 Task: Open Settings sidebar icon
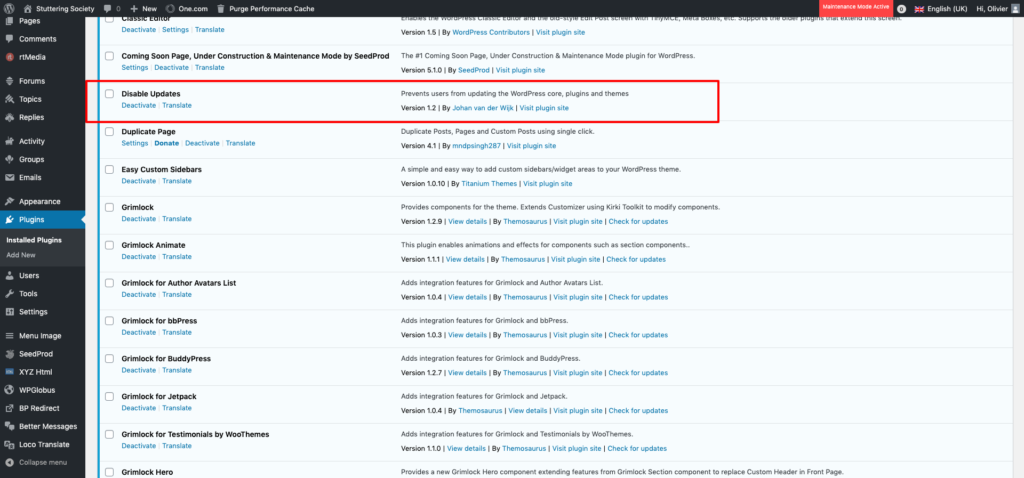(x=9, y=312)
